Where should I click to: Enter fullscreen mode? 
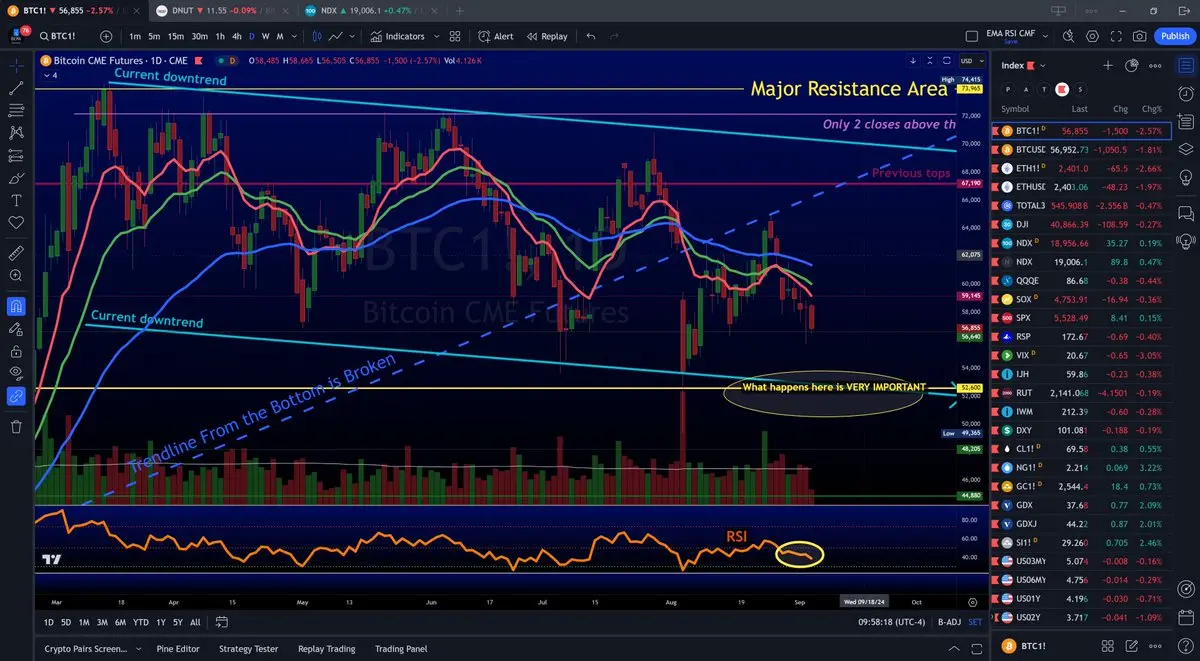pyautogui.click(x=1116, y=36)
